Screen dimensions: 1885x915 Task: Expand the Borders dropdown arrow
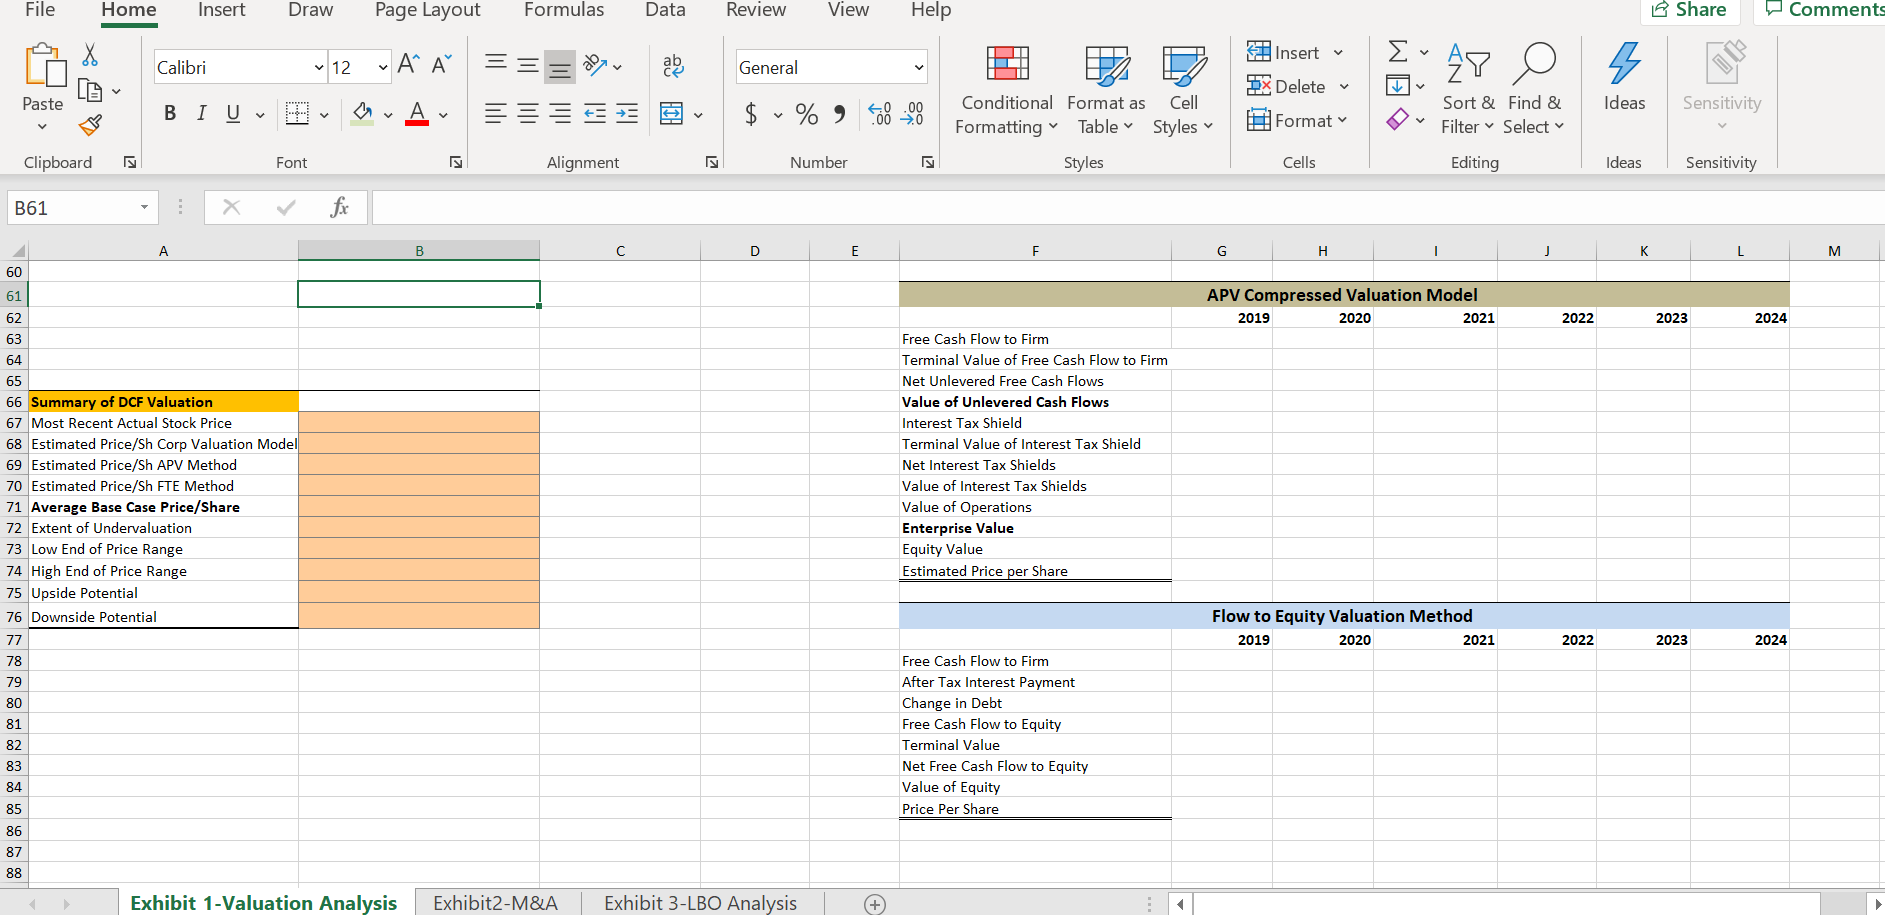click(324, 114)
